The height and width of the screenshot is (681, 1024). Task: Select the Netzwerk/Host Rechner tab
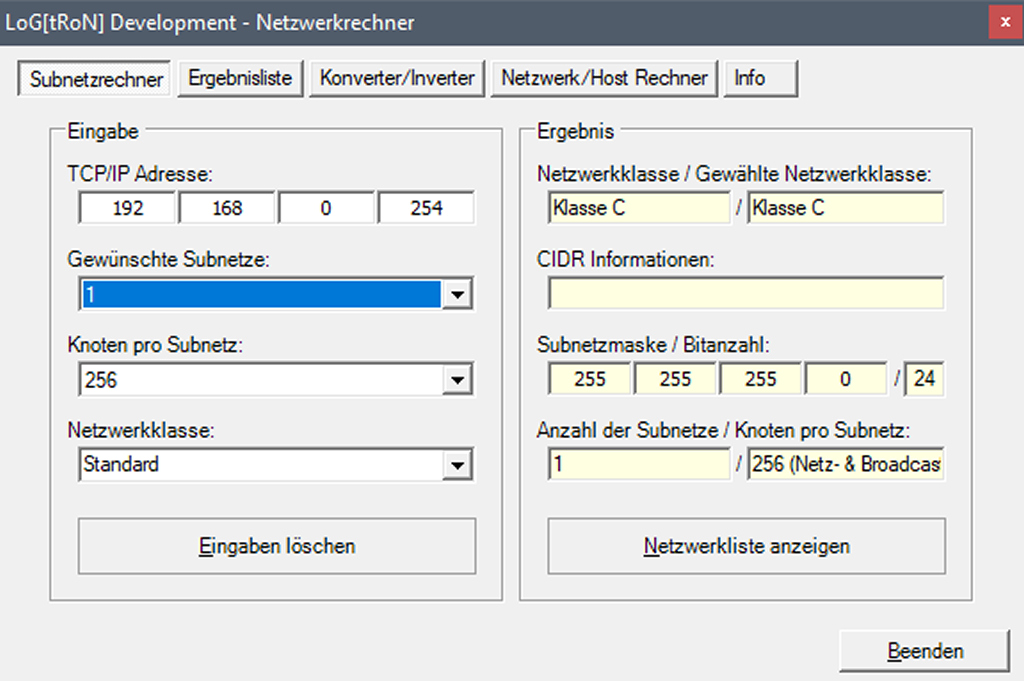604,78
